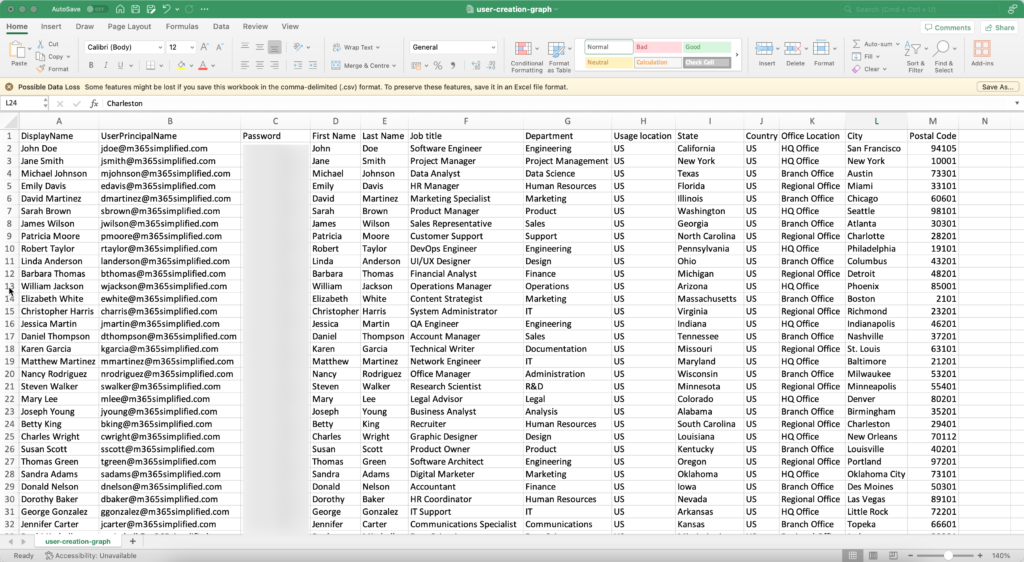Apply the Good cell style
Screen dimensions: 1024x562
coord(707,47)
